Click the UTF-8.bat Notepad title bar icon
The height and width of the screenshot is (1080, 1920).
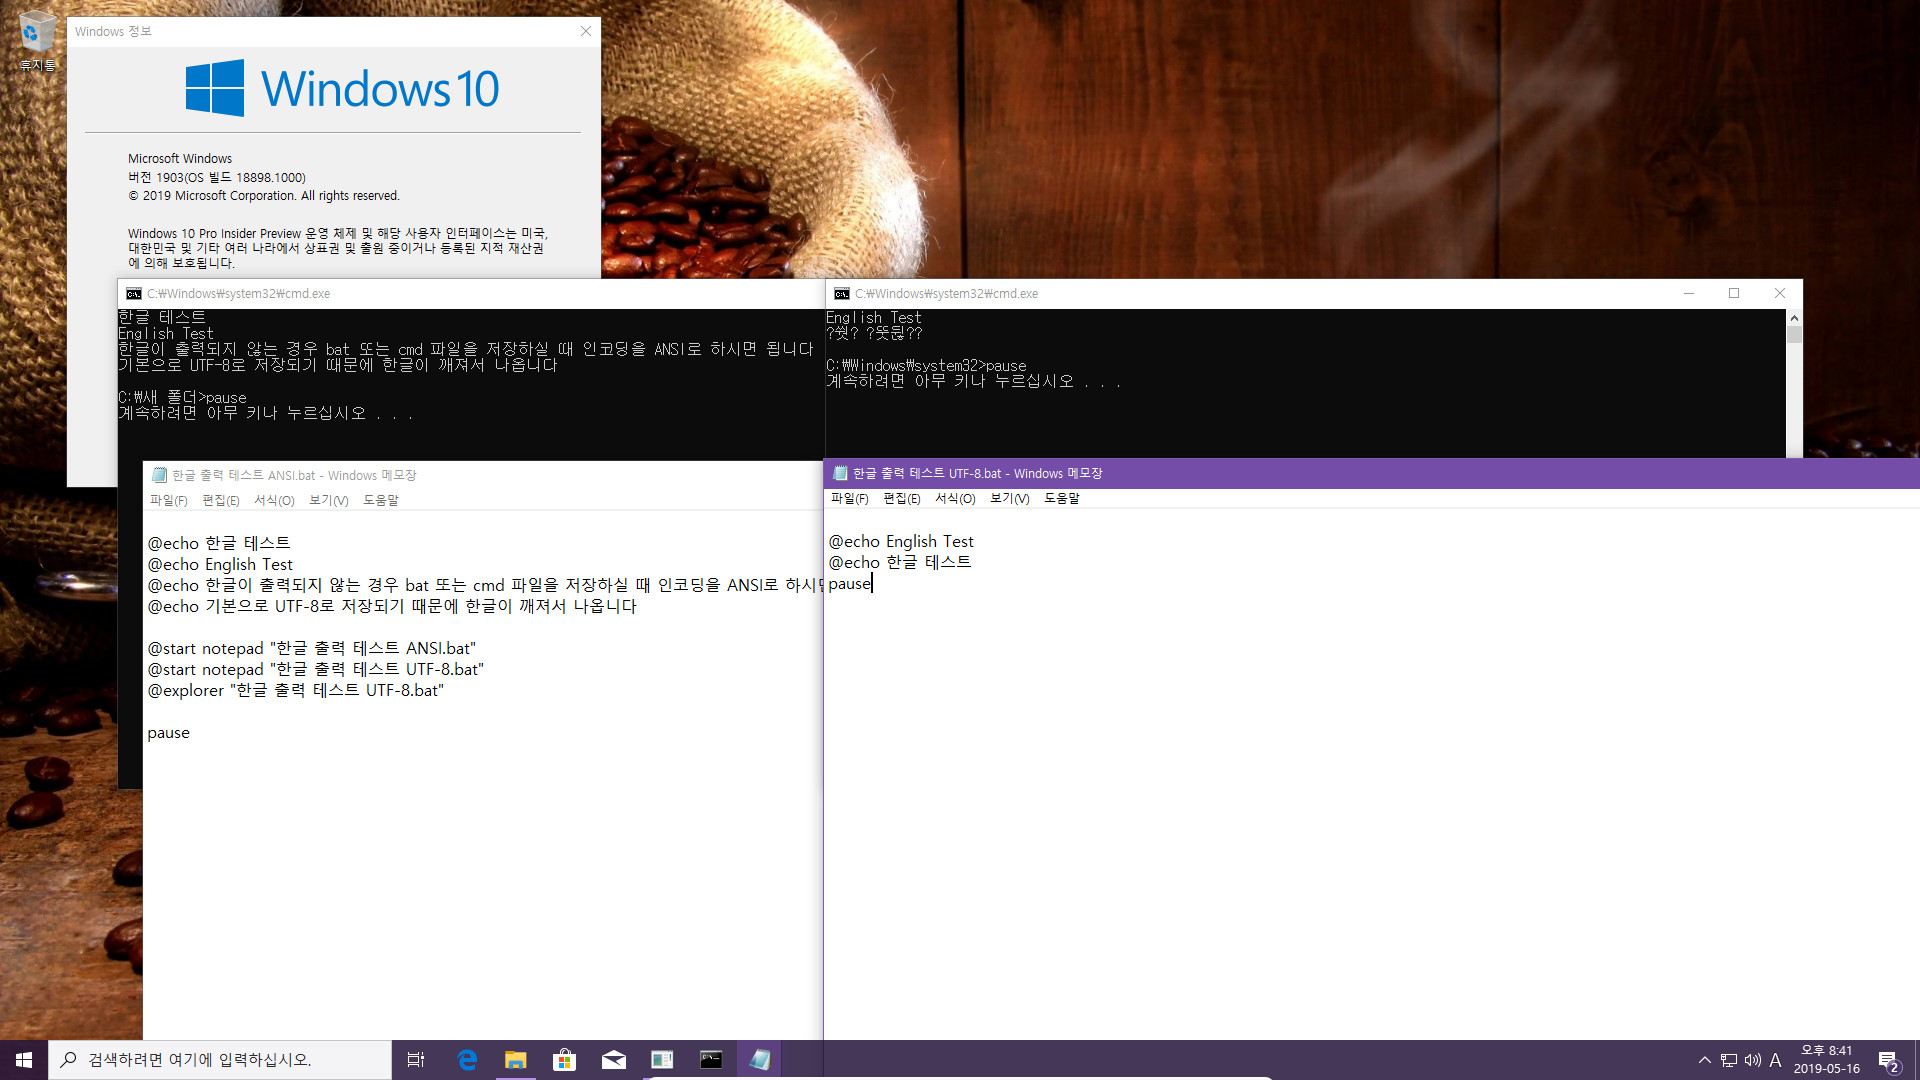click(x=840, y=473)
